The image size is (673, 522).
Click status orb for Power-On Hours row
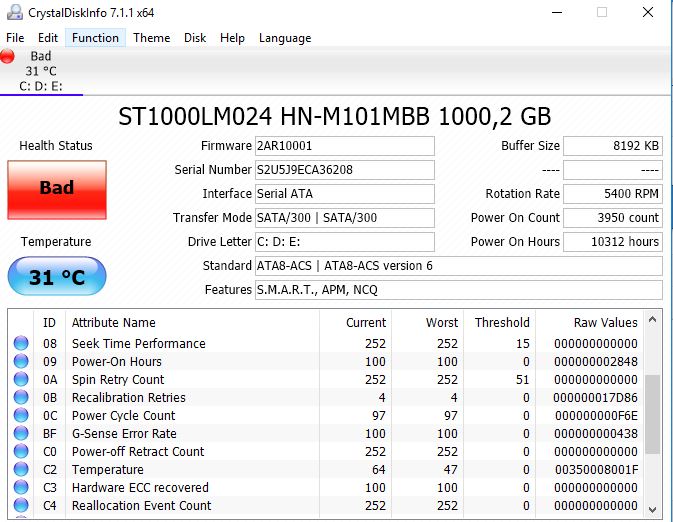pos(21,361)
